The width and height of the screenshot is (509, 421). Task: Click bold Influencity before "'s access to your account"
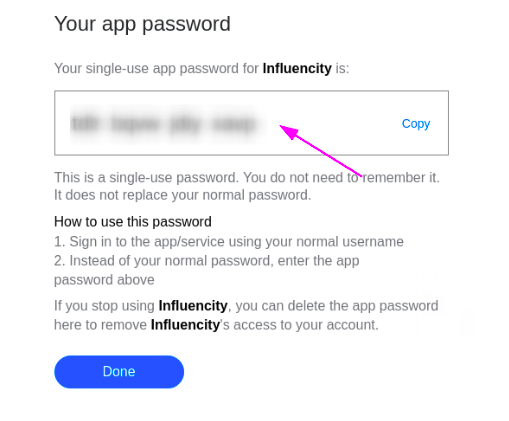point(185,325)
